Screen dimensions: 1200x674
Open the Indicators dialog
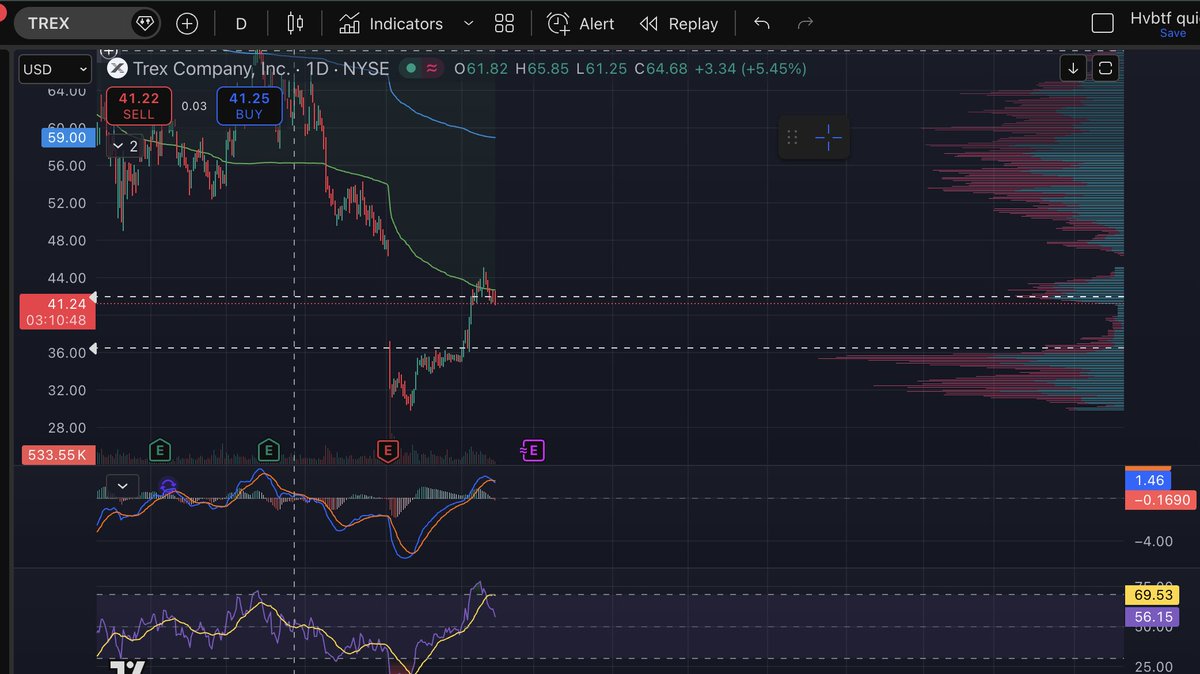point(390,23)
